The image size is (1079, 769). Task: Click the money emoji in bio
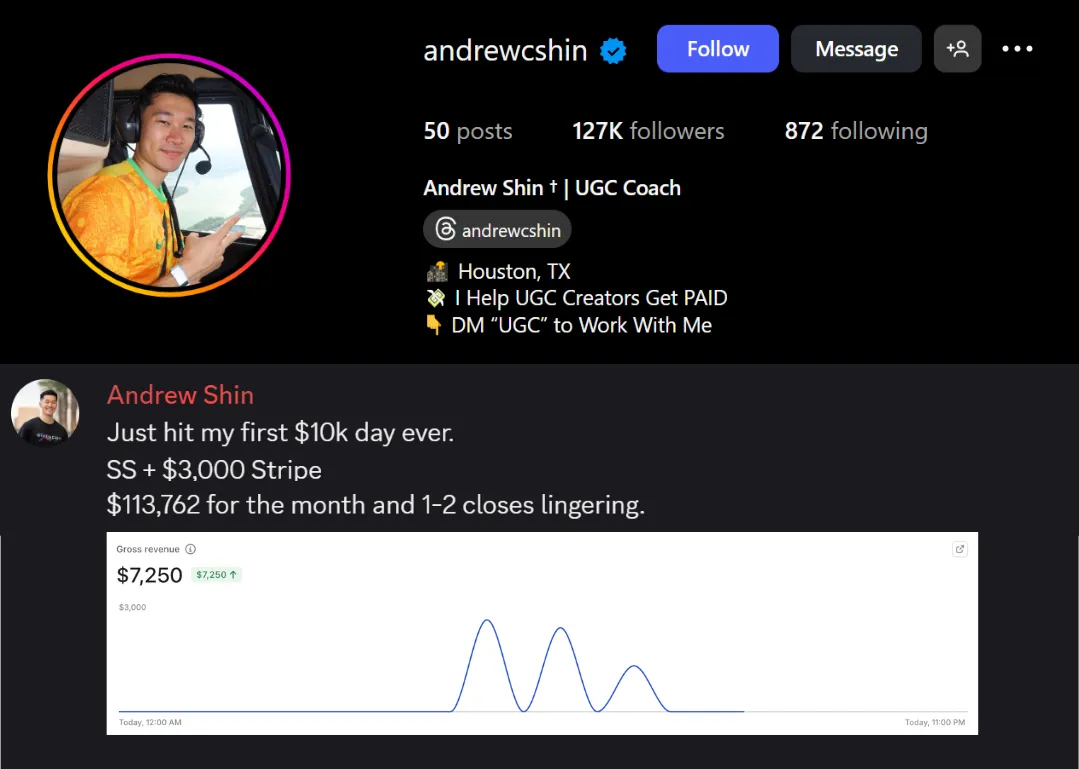pos(436,298)
